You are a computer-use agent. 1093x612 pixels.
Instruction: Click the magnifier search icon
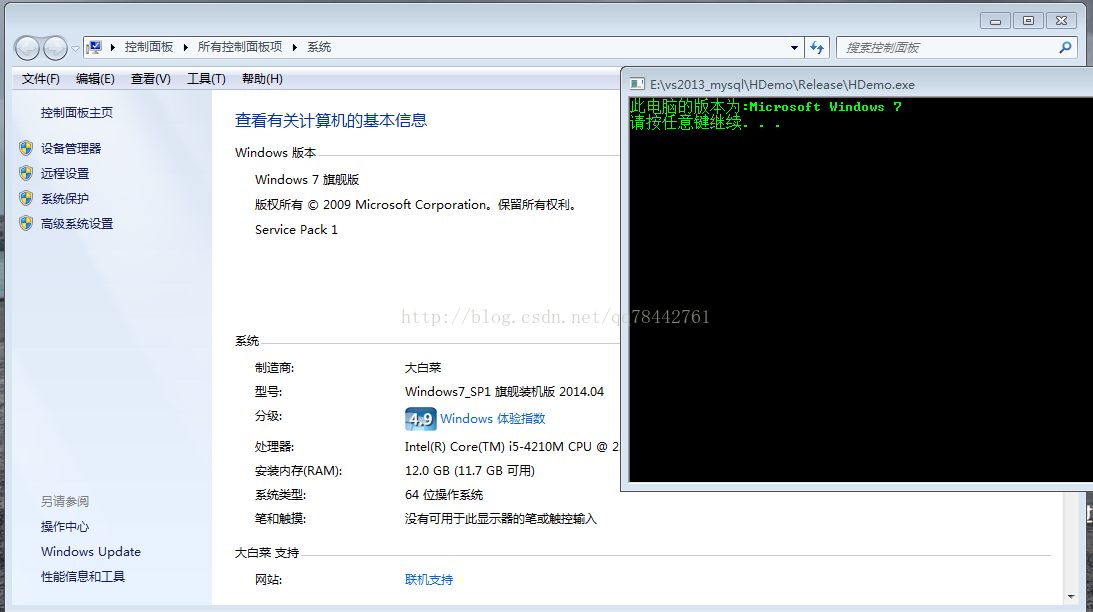click(1065, 48)
